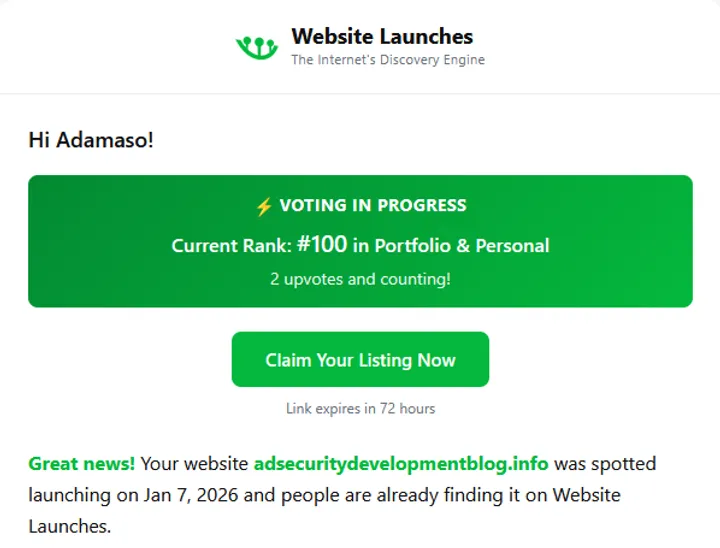Screen dimensions: 720x548
Task: Click the words "Your website" in paragraph
Action: click(x=195, y=464)
